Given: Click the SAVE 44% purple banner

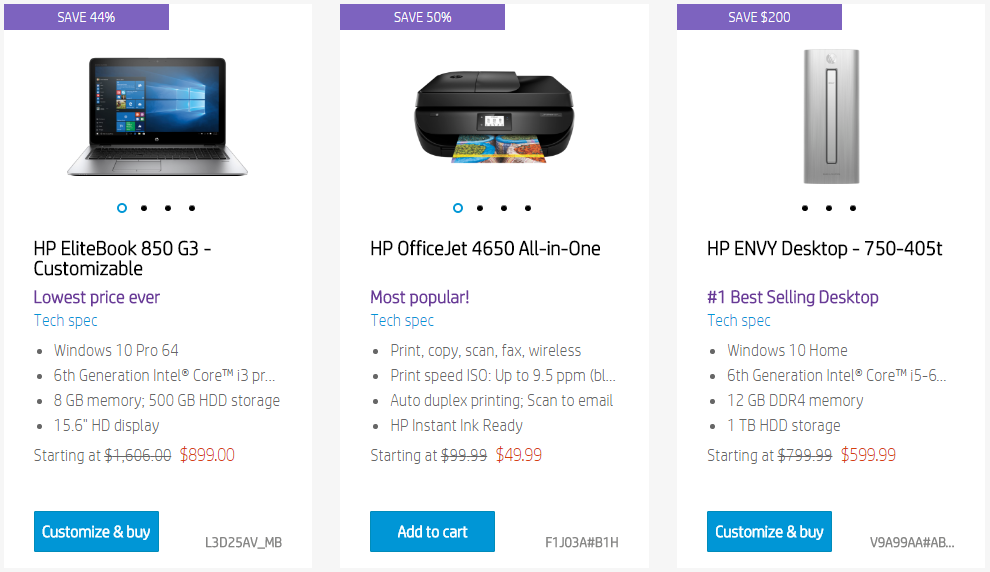Looking at the screenshot, I should [86, 17].
